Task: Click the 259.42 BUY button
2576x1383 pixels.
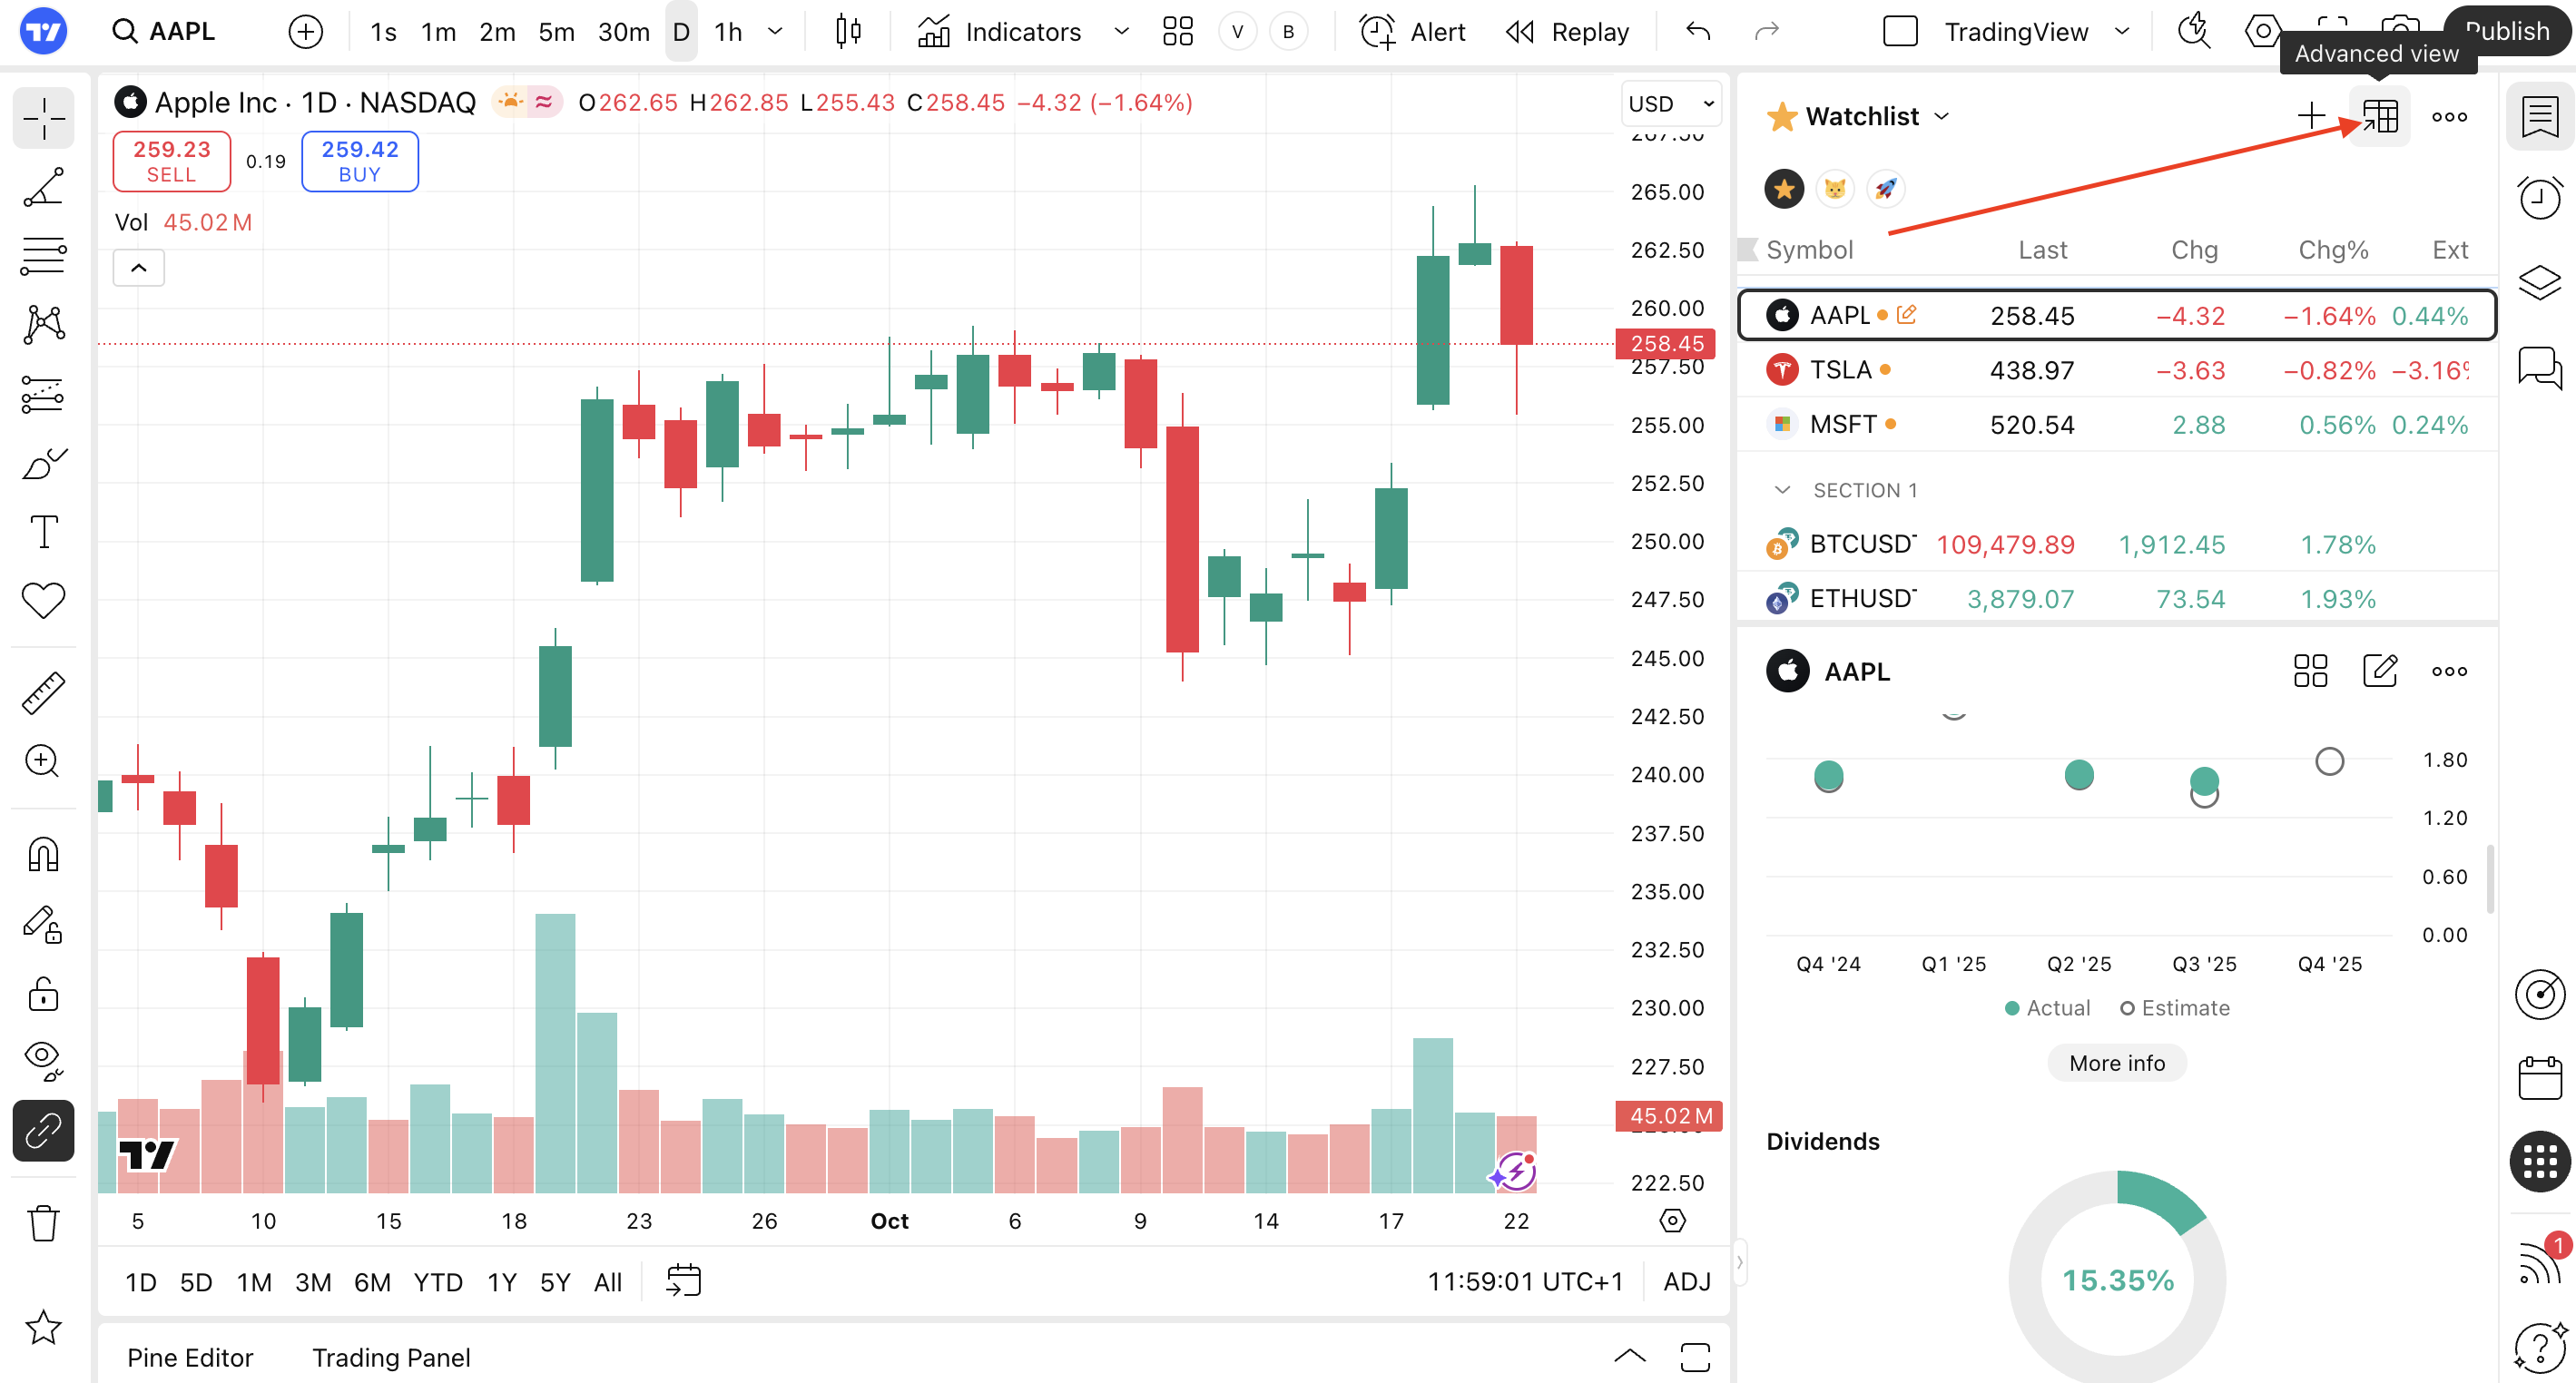Action: 359,161
